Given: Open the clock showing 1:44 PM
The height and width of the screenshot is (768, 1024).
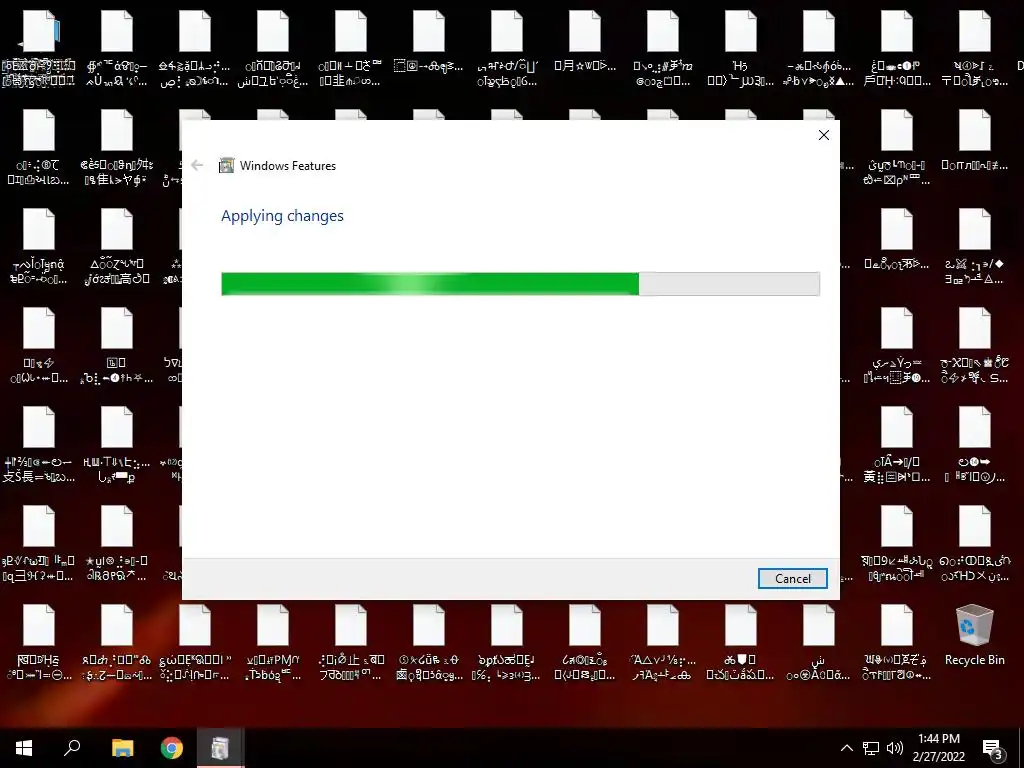Looking at the screenshot, I should (938, 748).
